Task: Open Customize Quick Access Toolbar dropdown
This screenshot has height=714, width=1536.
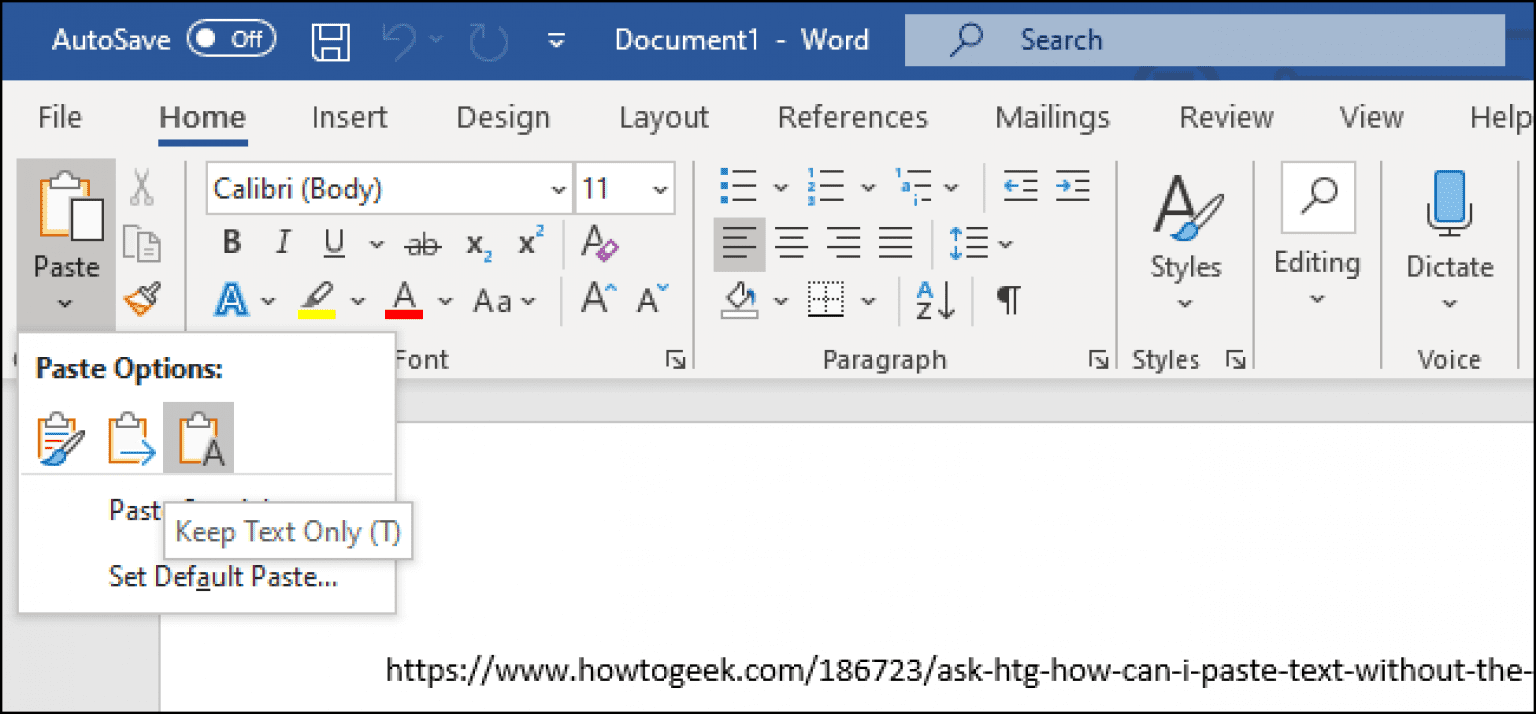Action: pyautogui.click(x=558, y=41)
